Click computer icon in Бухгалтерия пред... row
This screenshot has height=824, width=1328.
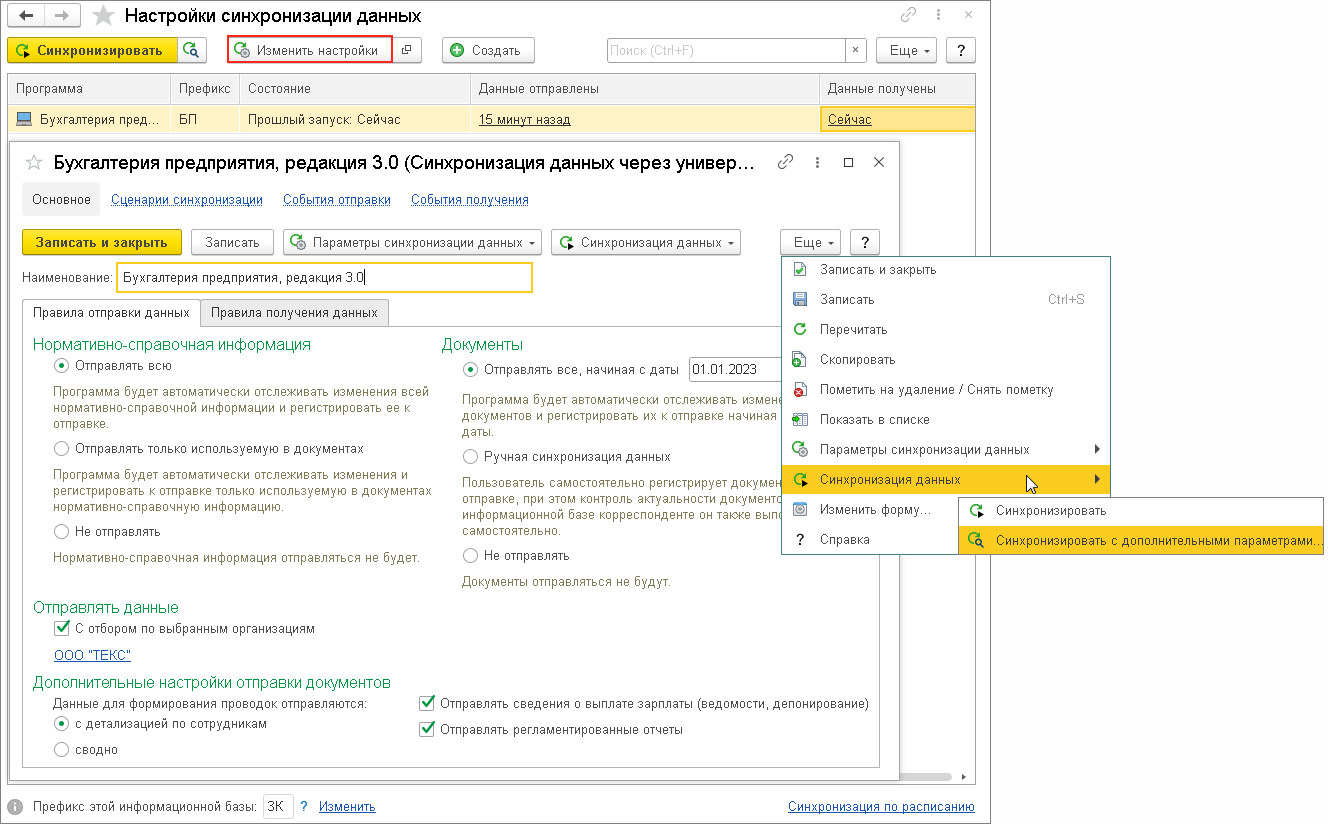25,119
